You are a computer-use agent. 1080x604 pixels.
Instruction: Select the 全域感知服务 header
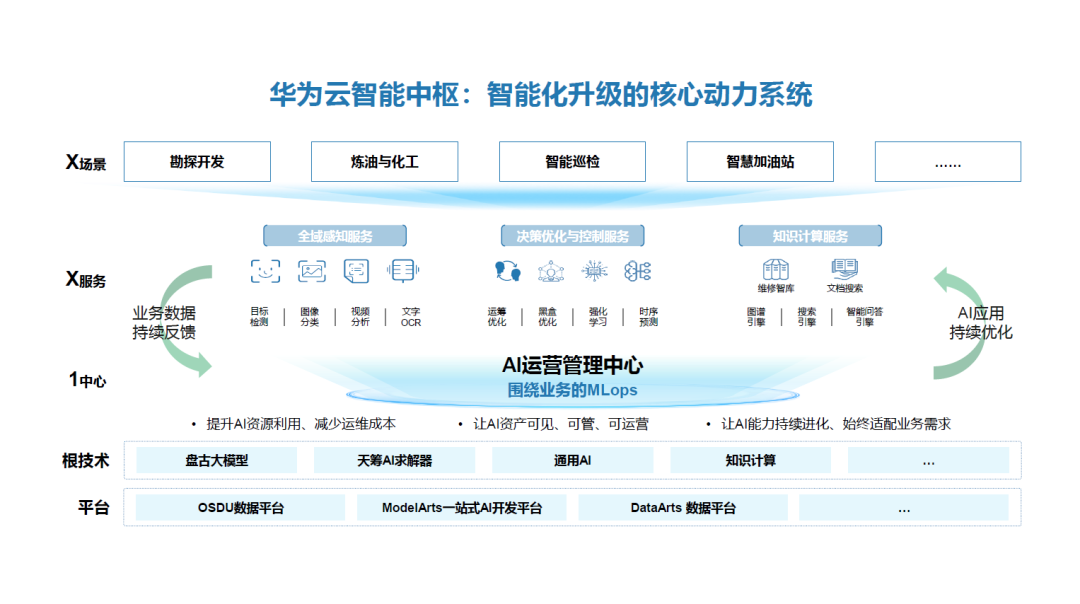[x=335, y=236]
